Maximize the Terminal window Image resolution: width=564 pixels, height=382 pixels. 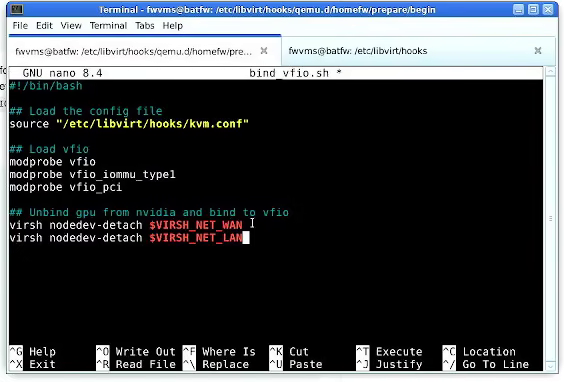pyautogui.click(x=533, y=9)
